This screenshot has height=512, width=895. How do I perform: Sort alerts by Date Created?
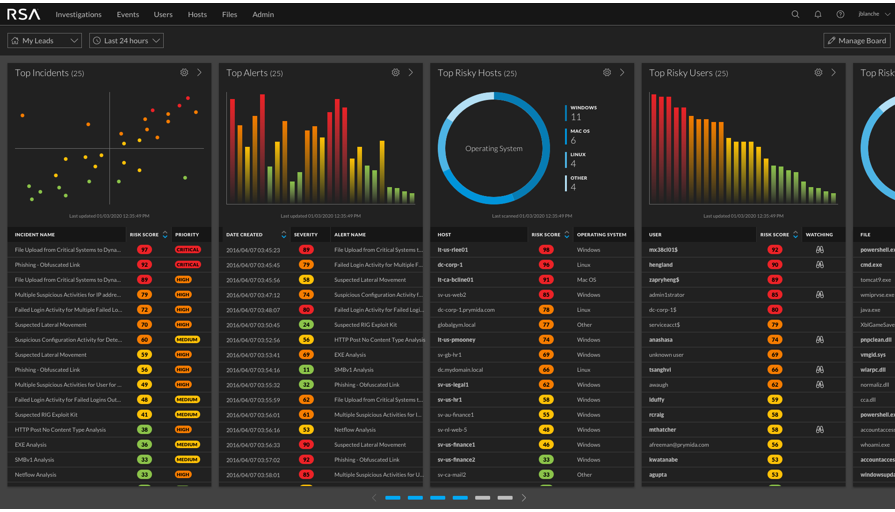click(284, 235)
